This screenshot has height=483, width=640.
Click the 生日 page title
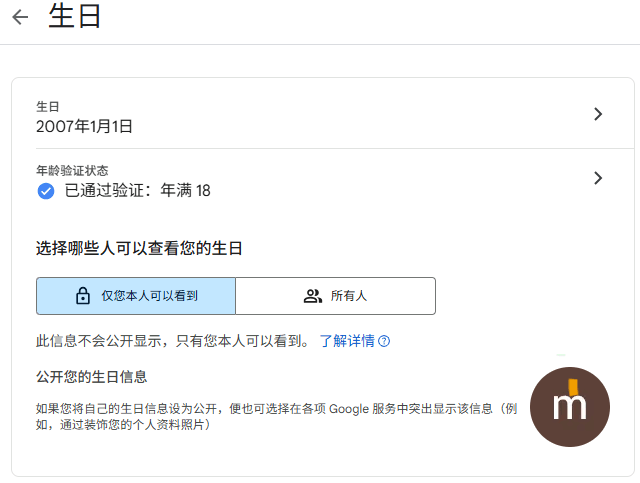75,16
